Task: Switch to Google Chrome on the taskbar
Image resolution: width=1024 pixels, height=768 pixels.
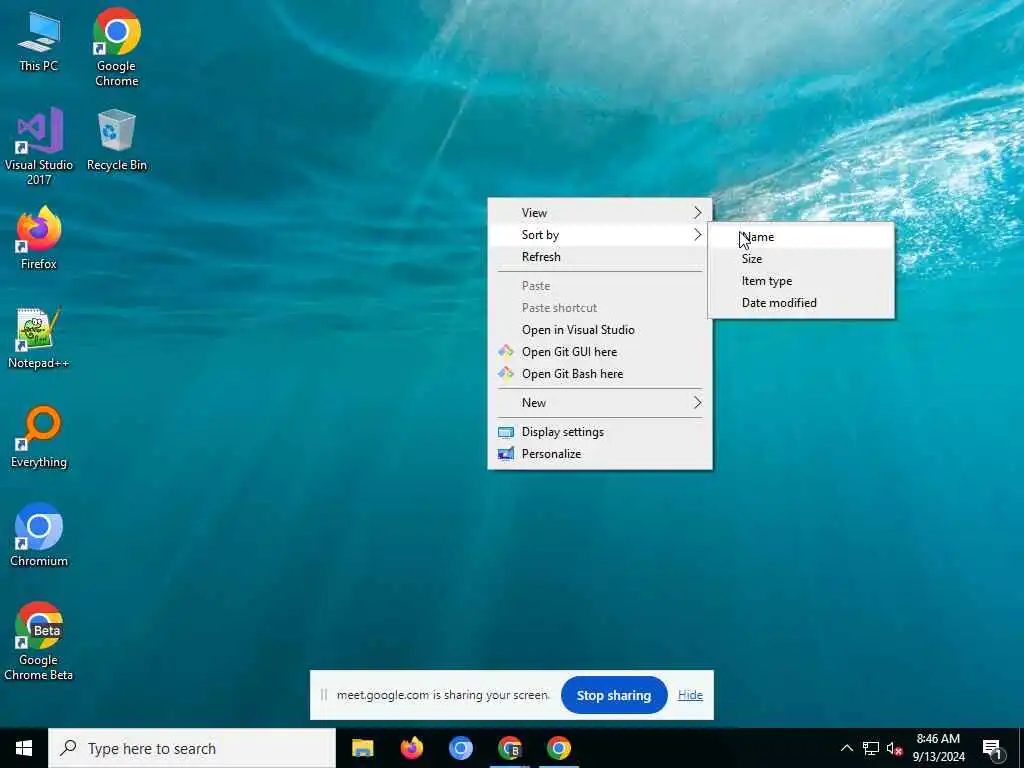Action: (x=558, y=748)
